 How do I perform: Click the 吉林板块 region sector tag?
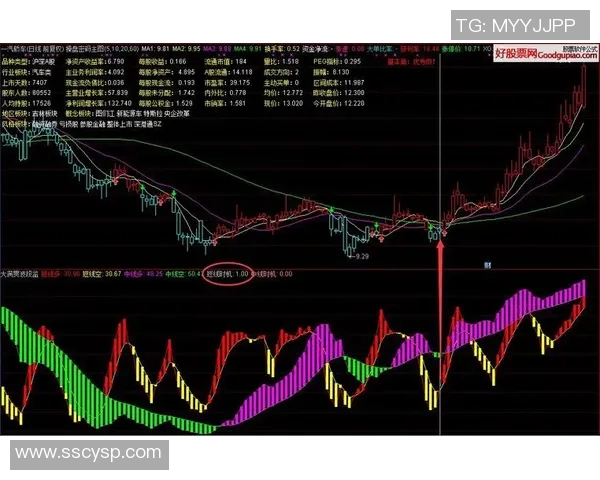coord(45,114)
